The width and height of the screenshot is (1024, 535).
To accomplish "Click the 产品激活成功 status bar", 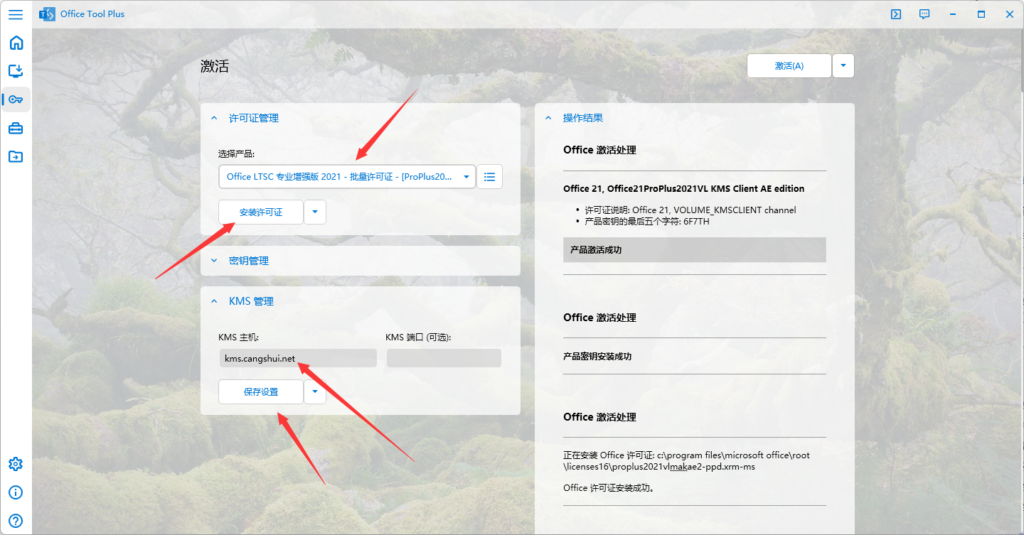I will point(694,250).
